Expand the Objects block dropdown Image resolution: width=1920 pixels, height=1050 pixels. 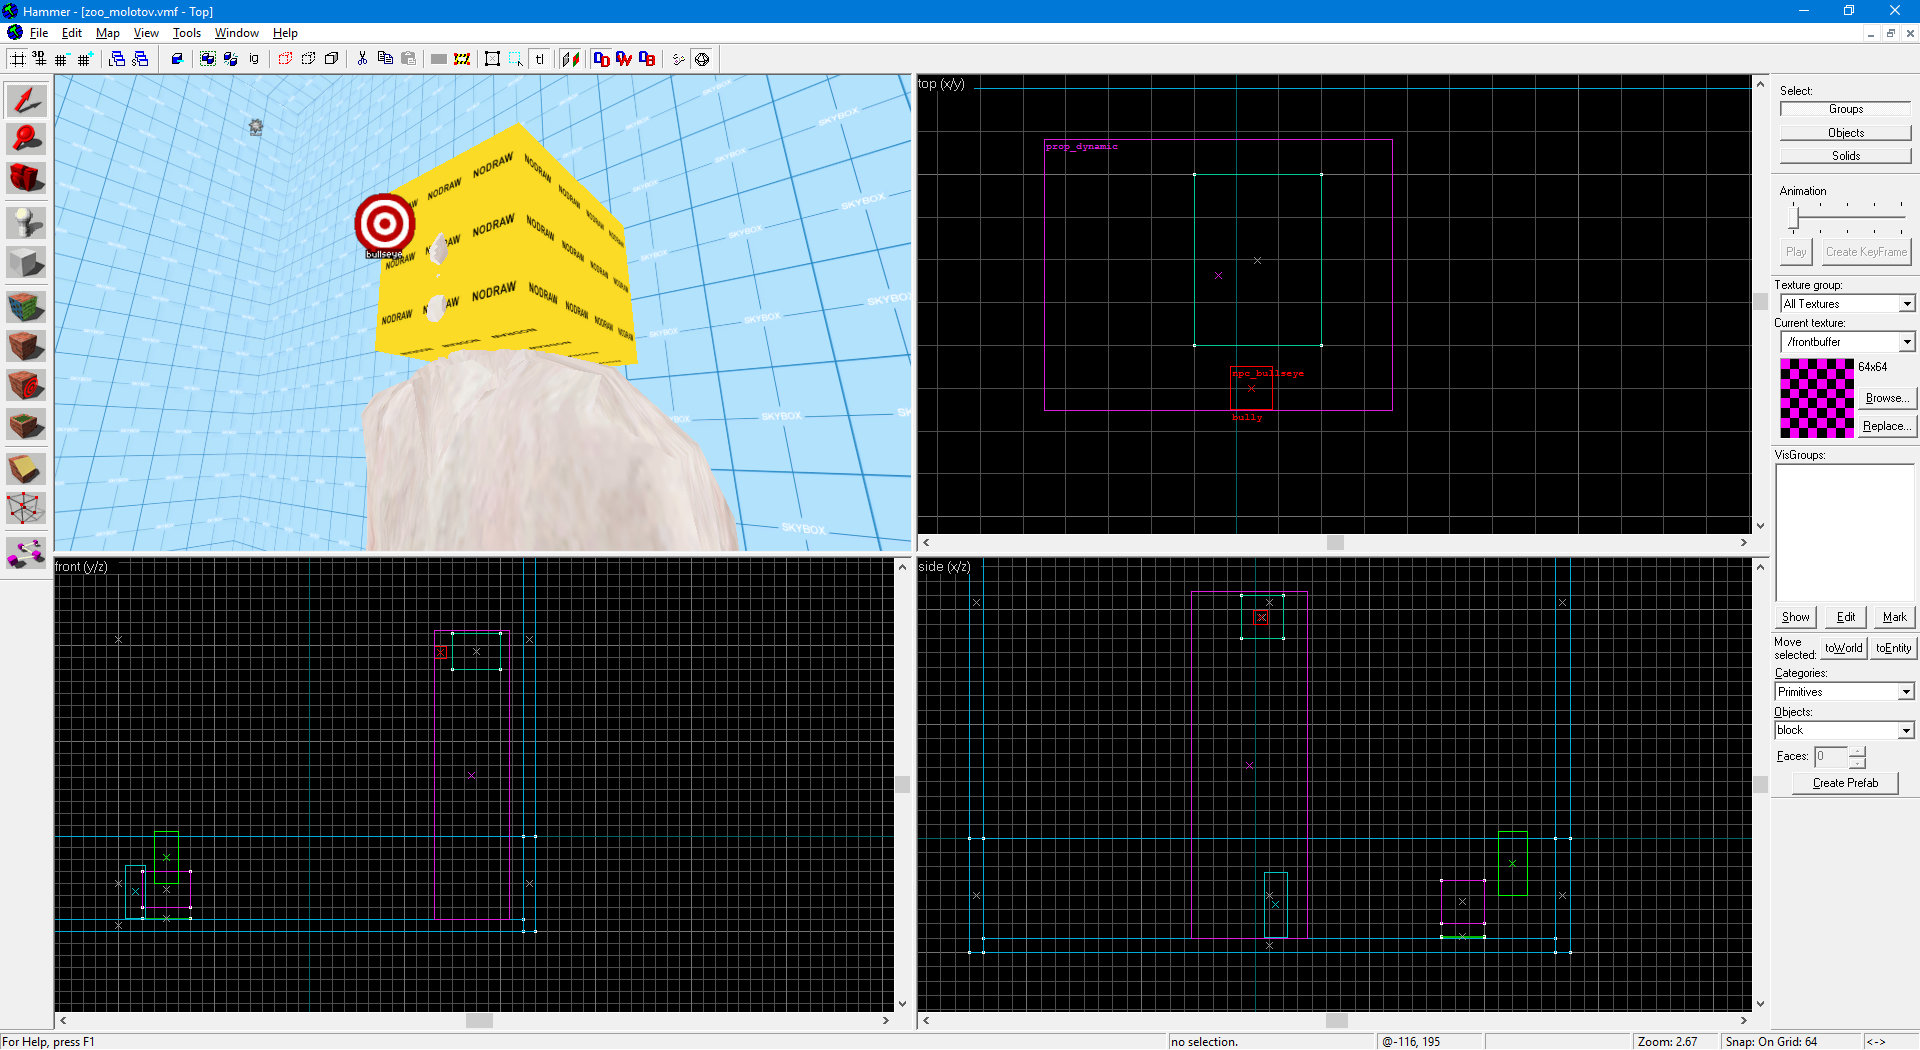[x=1906, y=730]
